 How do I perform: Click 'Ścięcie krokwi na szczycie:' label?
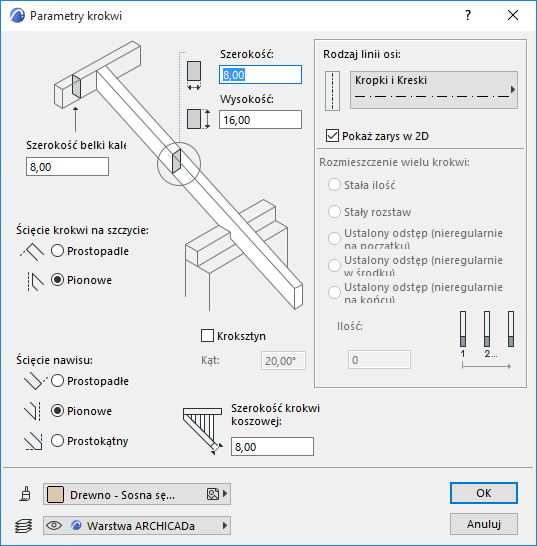(83, 230)
